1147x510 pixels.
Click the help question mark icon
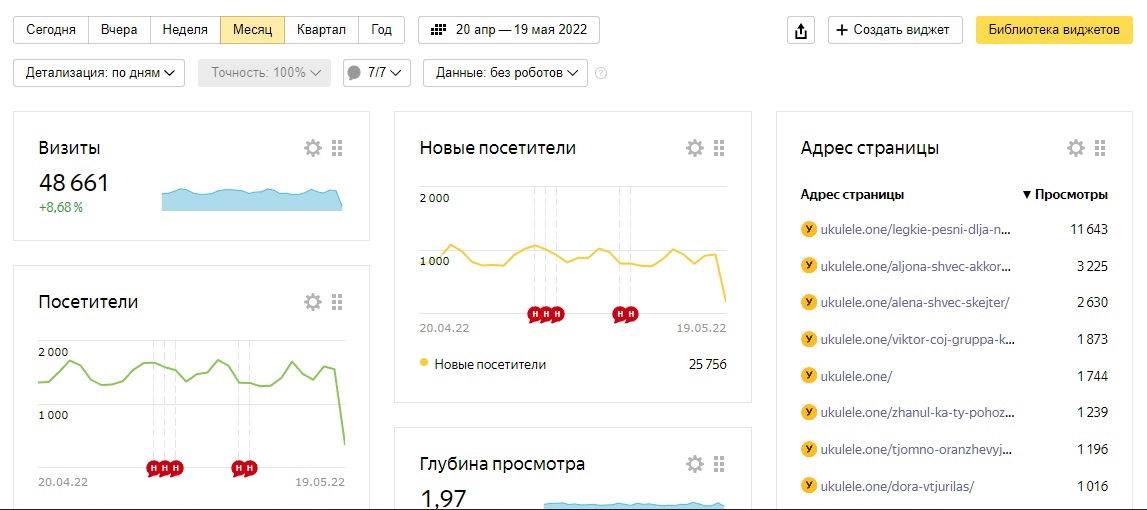pyautogui.click(x=601, y=73)
